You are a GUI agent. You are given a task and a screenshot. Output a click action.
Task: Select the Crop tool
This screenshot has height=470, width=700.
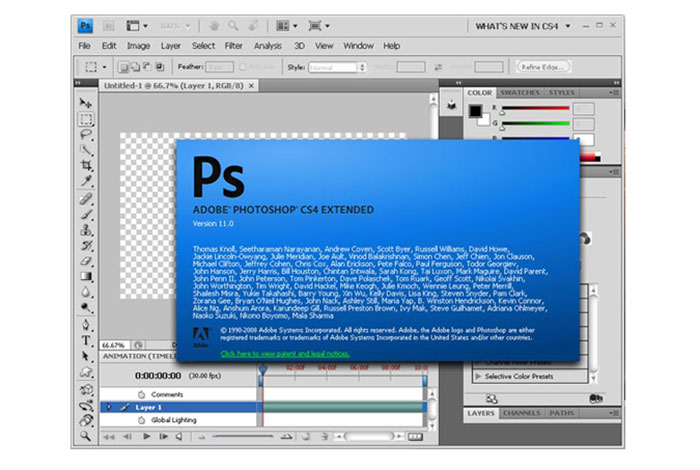[x=86, y=165]
